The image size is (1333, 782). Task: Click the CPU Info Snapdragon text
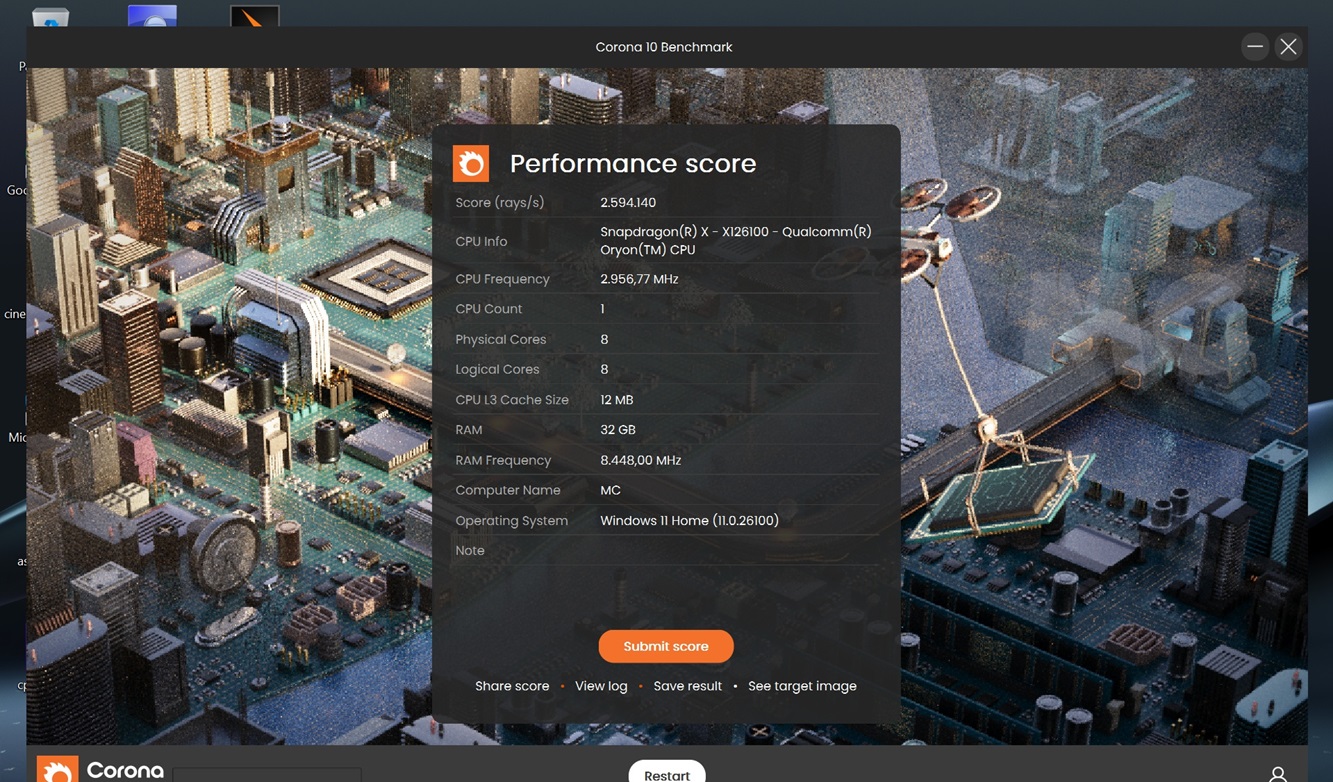735,241
